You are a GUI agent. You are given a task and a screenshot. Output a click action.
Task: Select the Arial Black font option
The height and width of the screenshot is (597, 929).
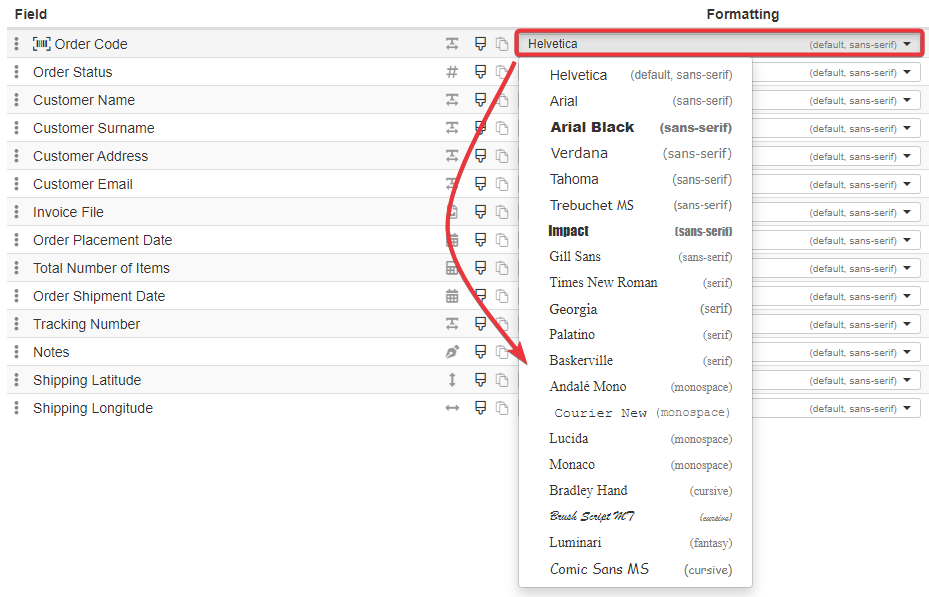click(x=592, y=127)
